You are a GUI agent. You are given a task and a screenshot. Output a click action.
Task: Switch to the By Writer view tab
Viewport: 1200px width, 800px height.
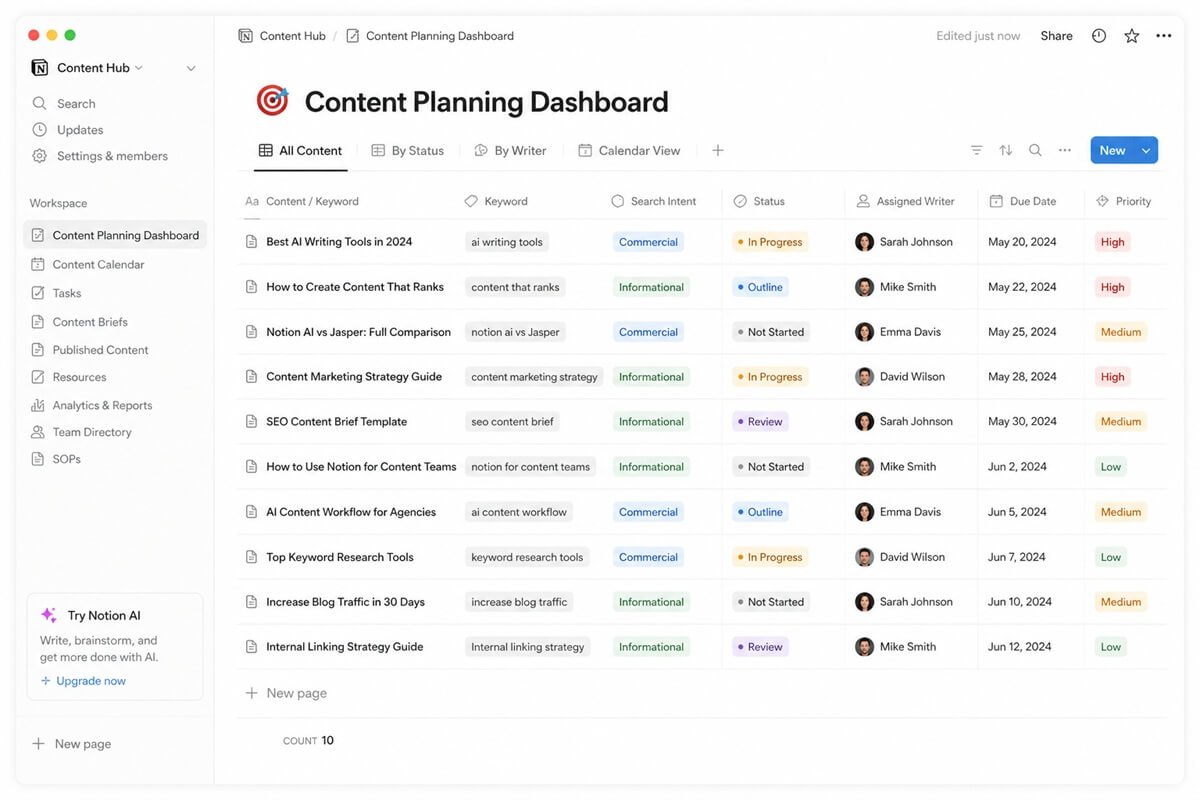point(510,151)
